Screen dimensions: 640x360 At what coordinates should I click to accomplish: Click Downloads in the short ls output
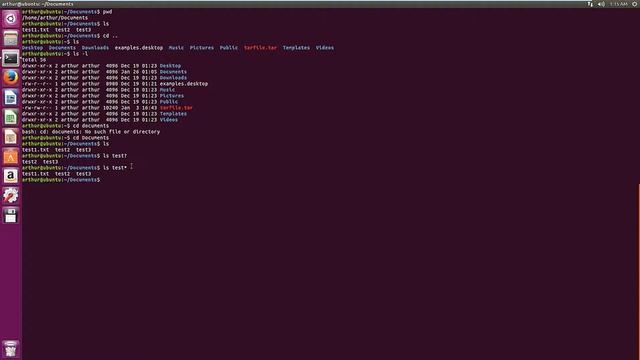tap(95, 48)
